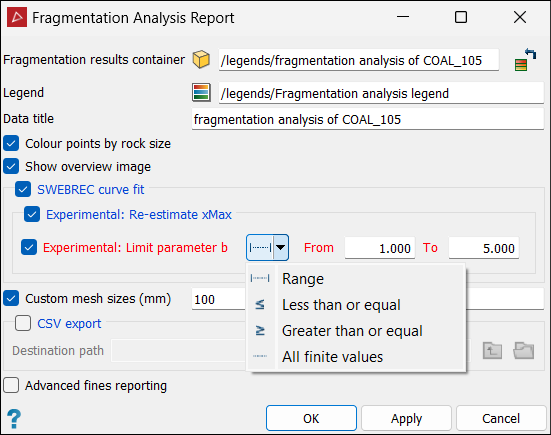The height and width of the screenshot is (435, 551).
Task: Click the greyed folder-up icon beside destination path
Action: [492, 351]
